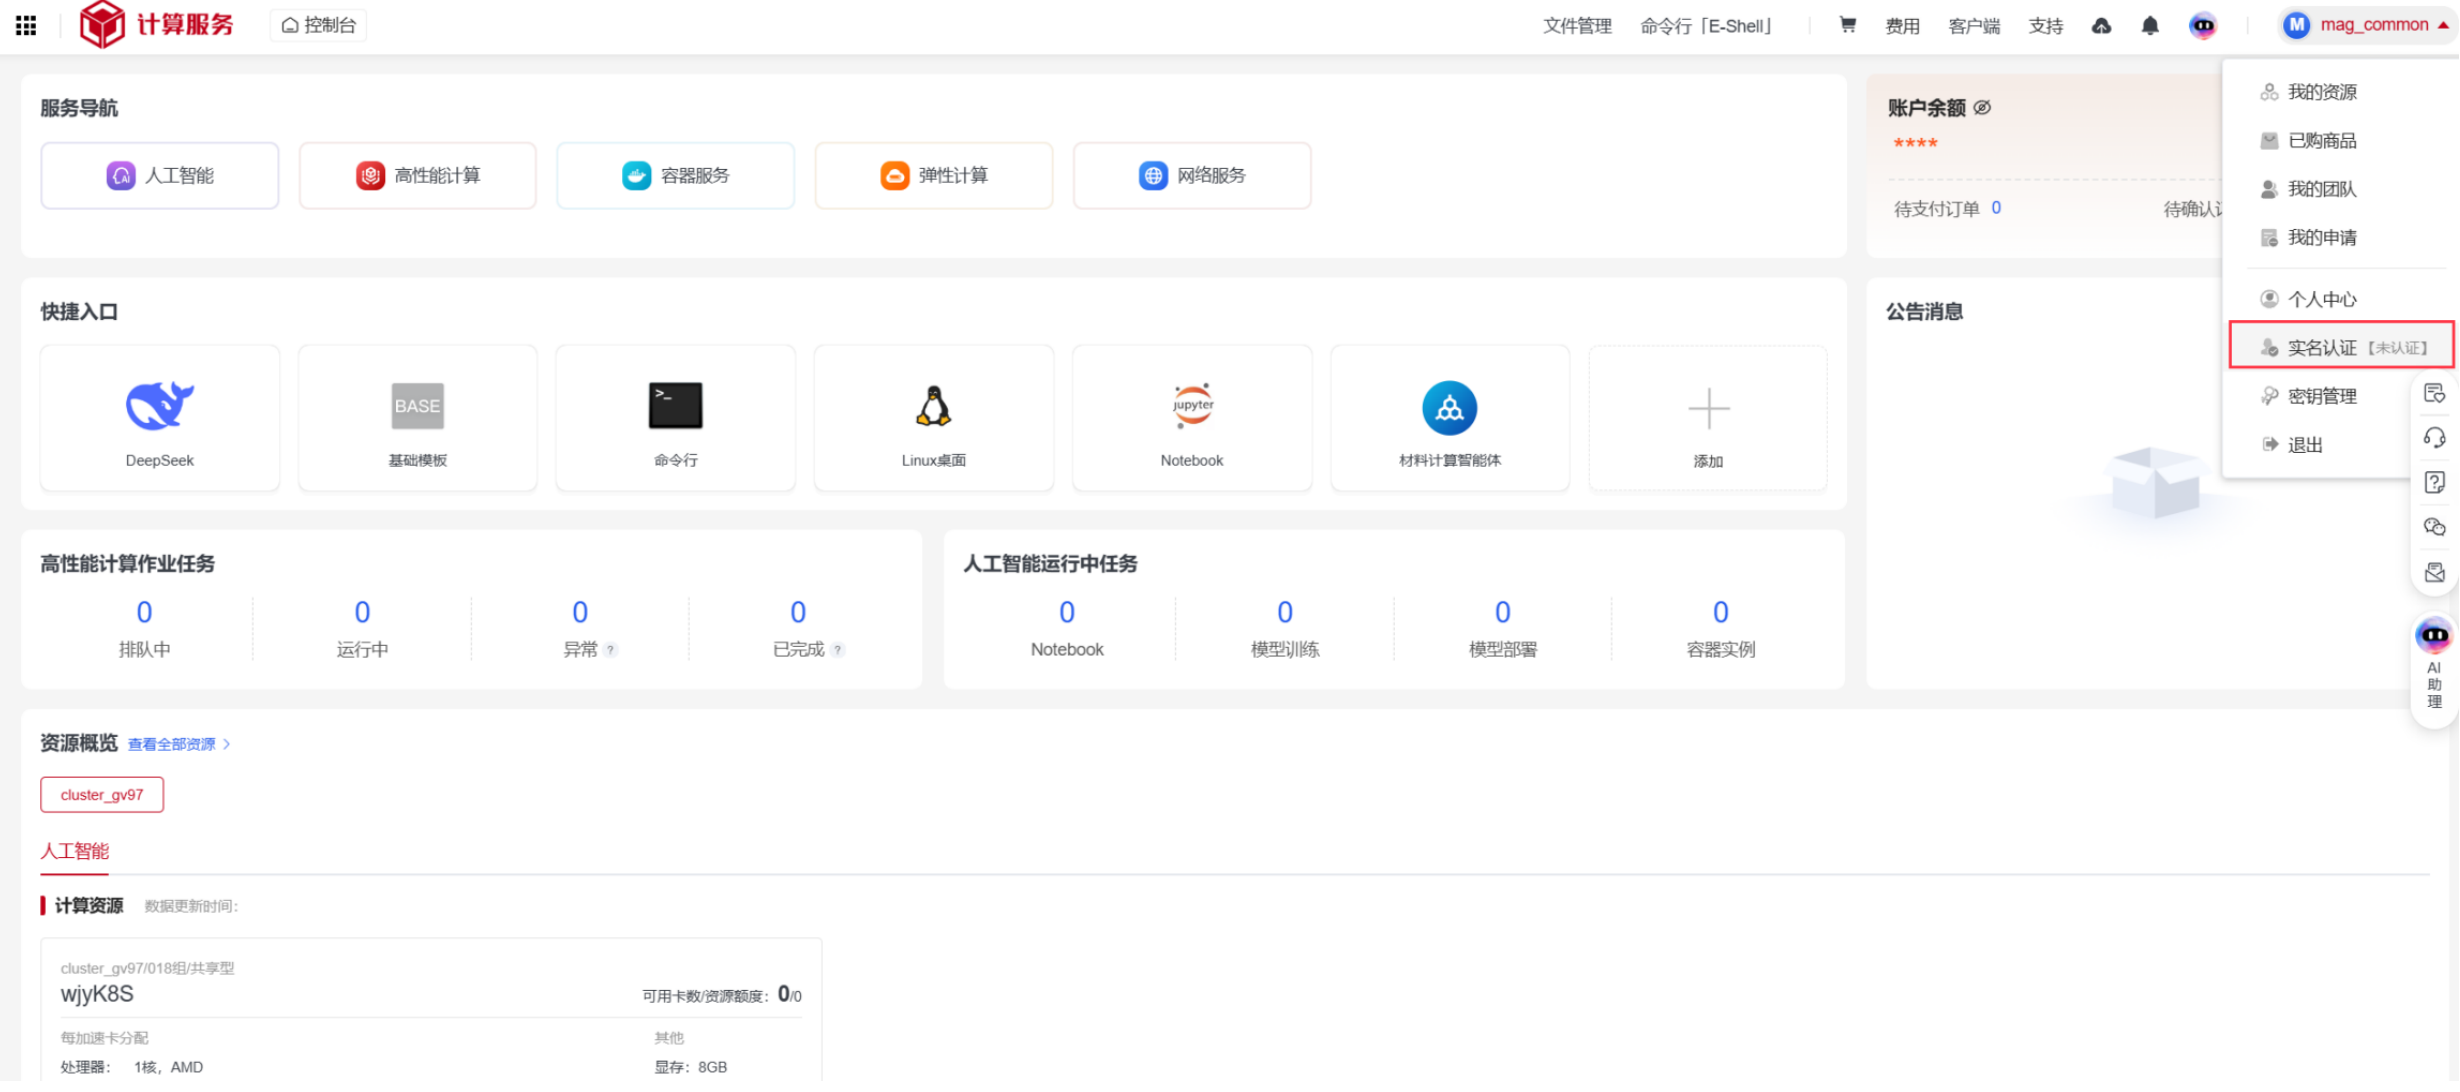Open the app grid launcher icon
The height and width of the screenshot is (1092, 2460).
(x=27, y=25)
